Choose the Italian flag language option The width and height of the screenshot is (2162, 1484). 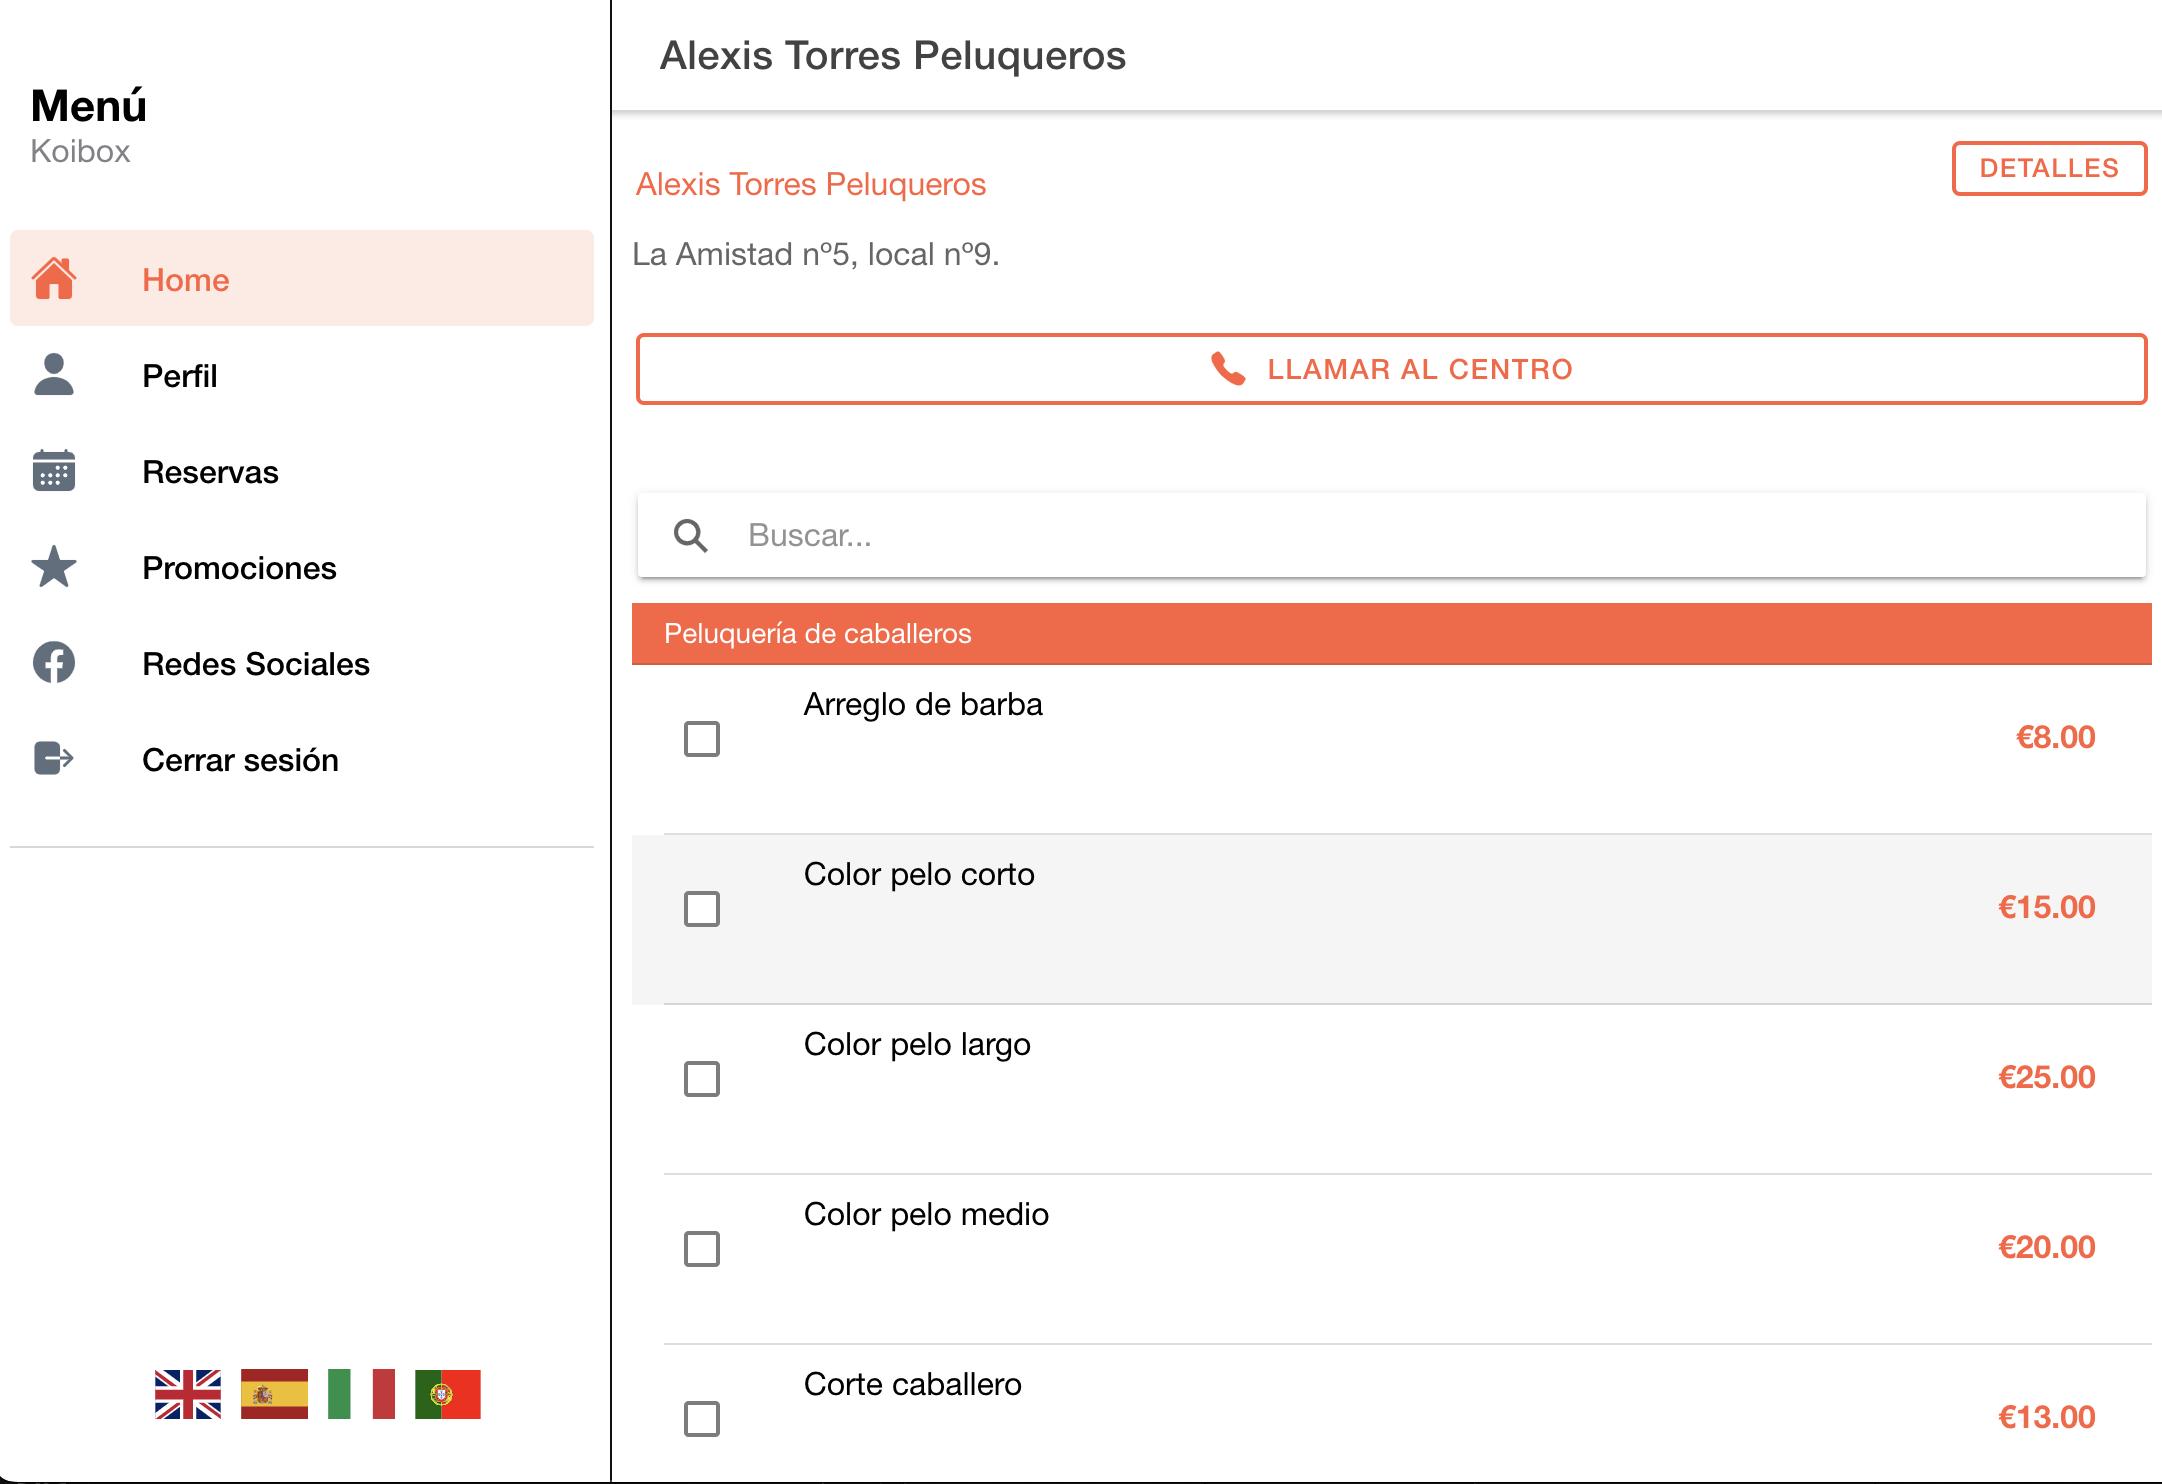point(361,1394)
